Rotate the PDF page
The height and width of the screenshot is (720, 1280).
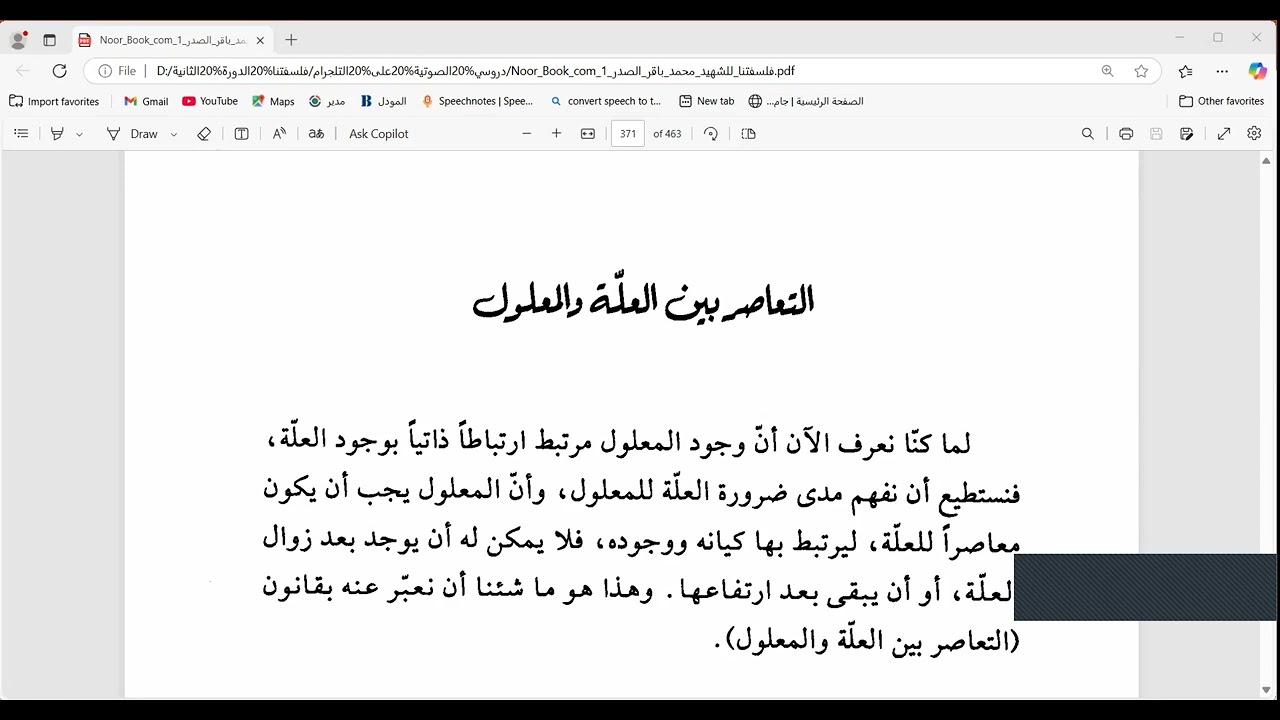(x=711, y=134)
